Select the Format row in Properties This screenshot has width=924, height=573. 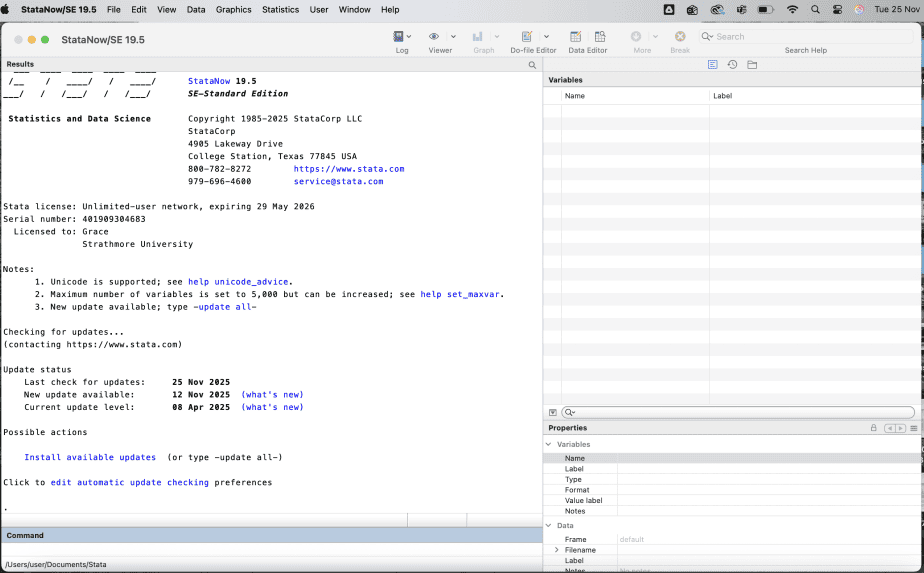click(731, 490)
